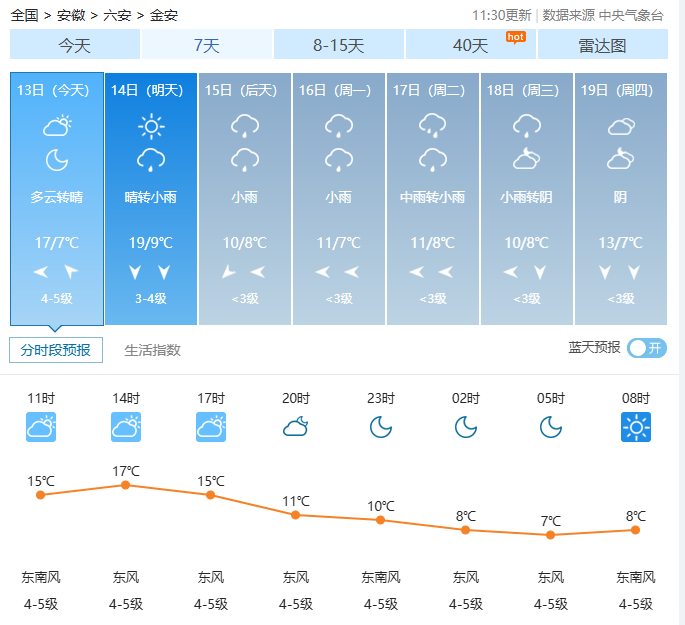Click the 17℃ point on temperature curve
Screen dimensions: 685x625
[x=126, y=485]
